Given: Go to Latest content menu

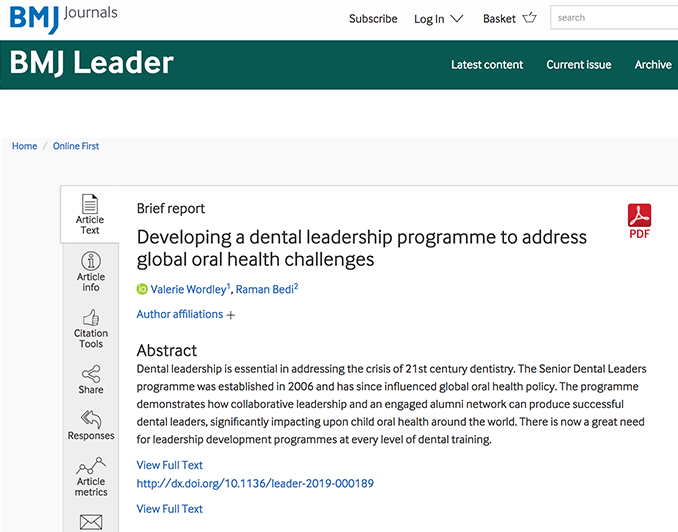Looking at the screenshot, I should click(487, 65).
